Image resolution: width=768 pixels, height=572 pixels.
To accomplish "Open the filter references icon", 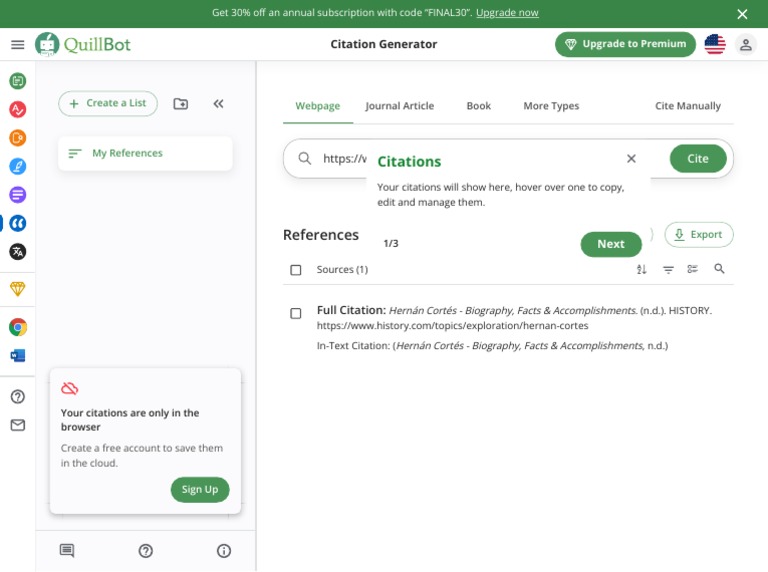I will coord(668,270).
